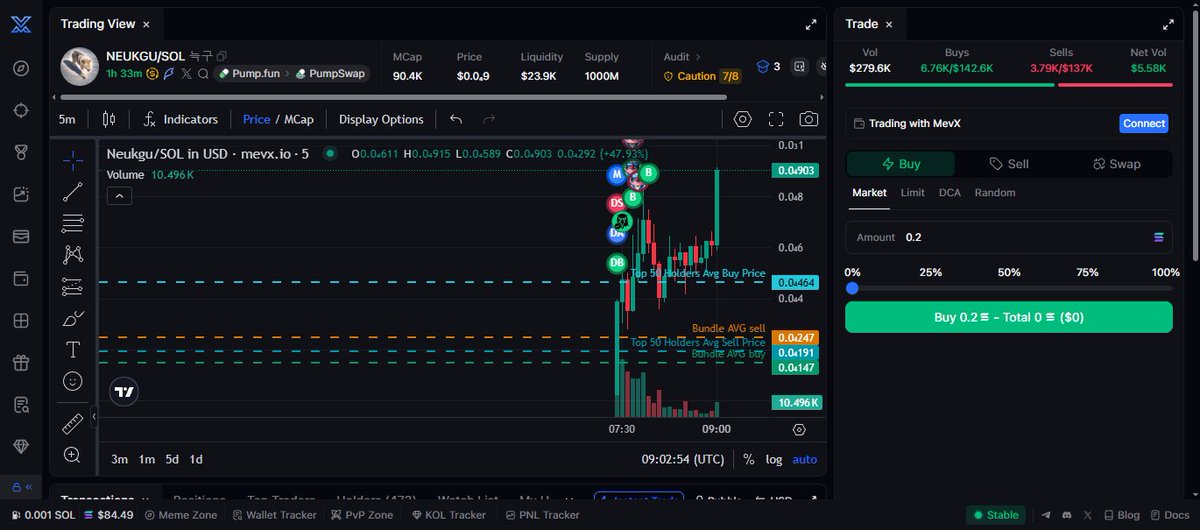The height and width of the screenshot is (530, 1200).
Task: Open the compass Discover icon in sidebar
Action: pyautogui.click(x=21, y=68)
